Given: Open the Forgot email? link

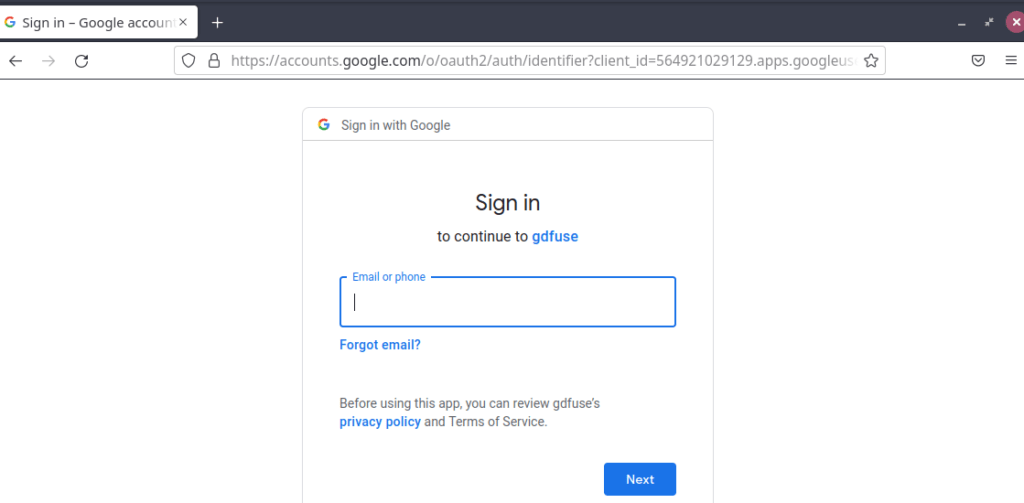Looking at the screenshot, I should click(x=380, y=345).
